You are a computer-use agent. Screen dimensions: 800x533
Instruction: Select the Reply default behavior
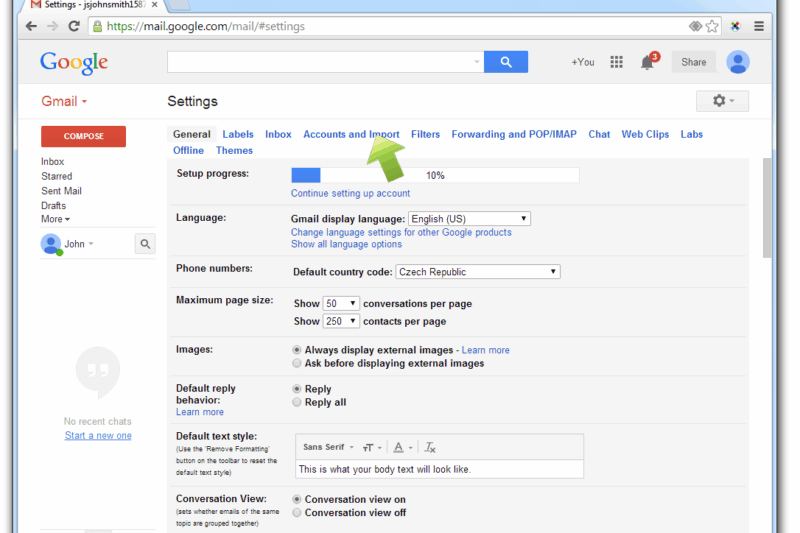tap(296, 389)
